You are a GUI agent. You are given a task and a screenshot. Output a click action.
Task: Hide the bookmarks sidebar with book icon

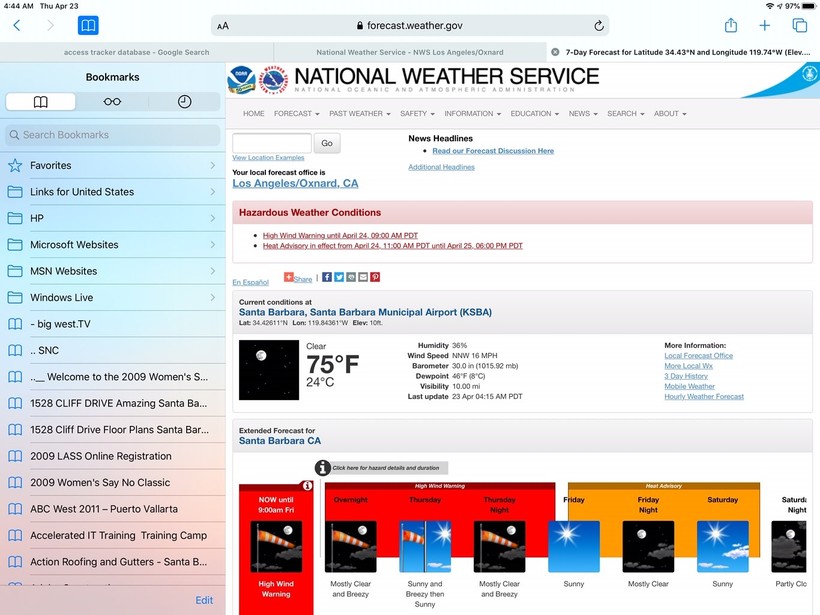point(88,25)
